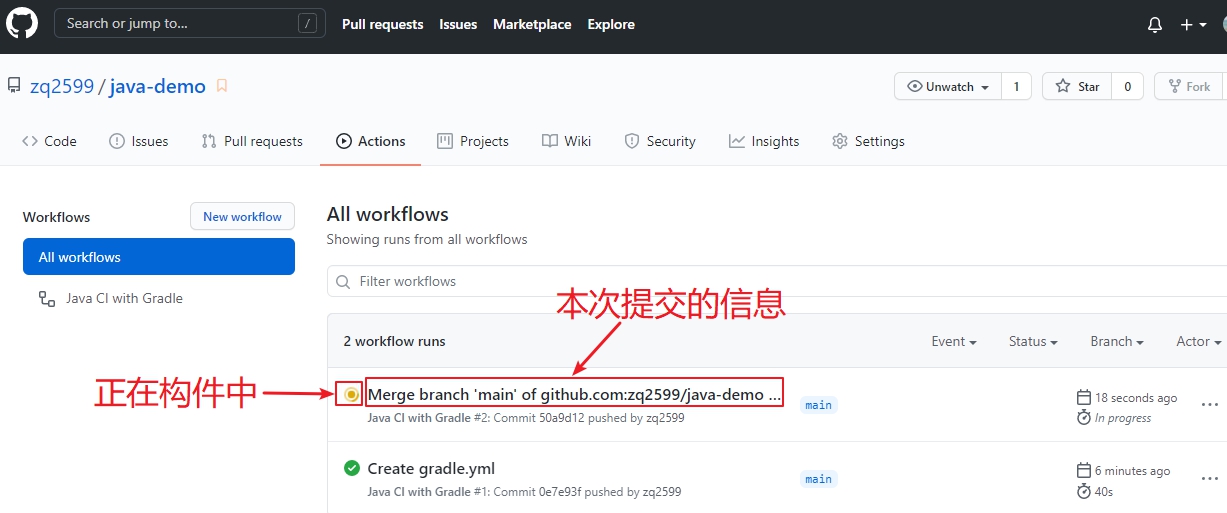This screenshot has width=1227, height=513.
Task: Click the 6 minutes ago timestamp
Action: (1133, 471)
